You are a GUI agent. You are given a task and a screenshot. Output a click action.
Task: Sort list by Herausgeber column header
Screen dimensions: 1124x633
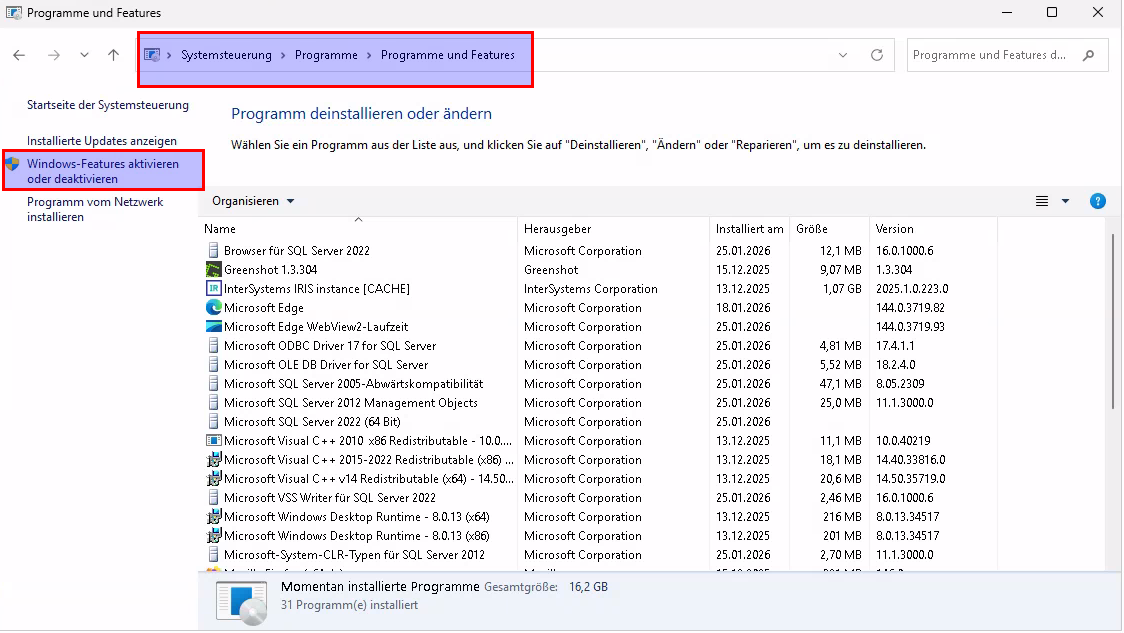[x=557, y=229]
